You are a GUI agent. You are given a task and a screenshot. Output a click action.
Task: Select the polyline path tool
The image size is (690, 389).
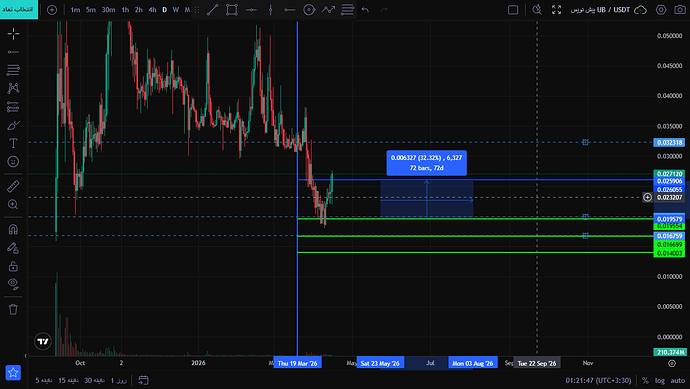(328, 10)
